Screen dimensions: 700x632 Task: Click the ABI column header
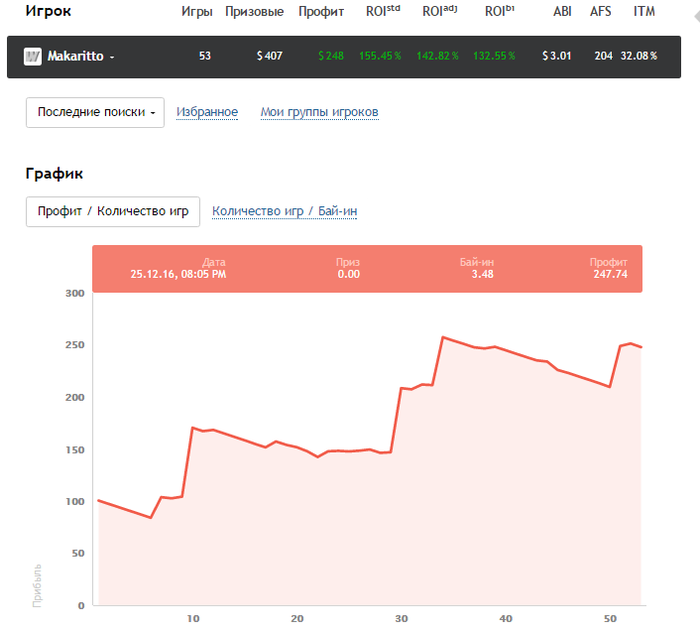click(563, 12)
